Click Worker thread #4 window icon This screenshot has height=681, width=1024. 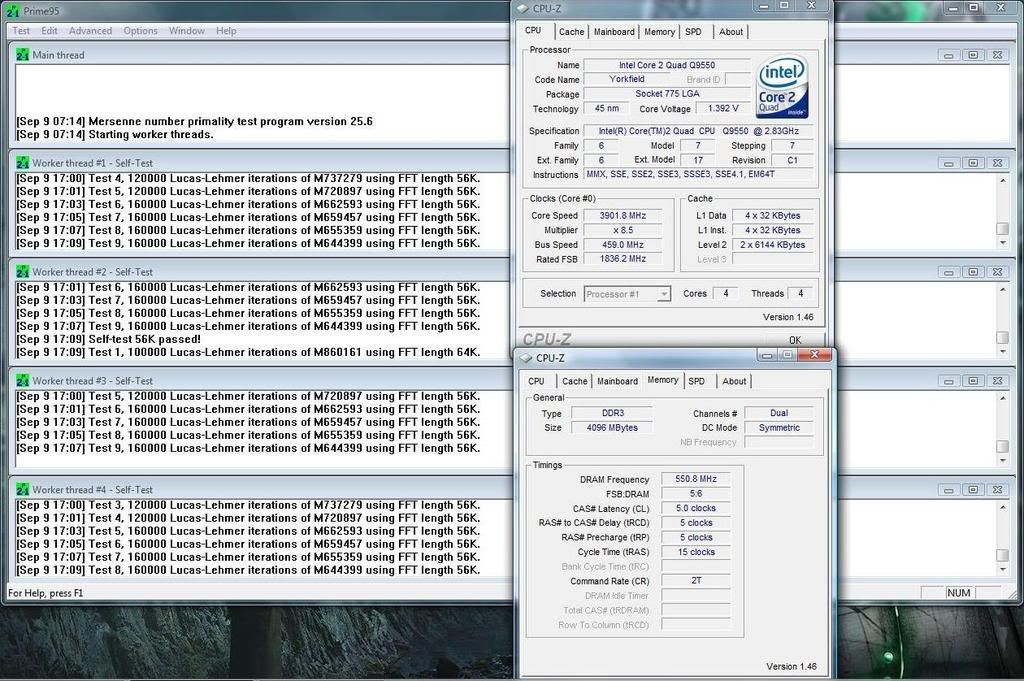[23, 489]
